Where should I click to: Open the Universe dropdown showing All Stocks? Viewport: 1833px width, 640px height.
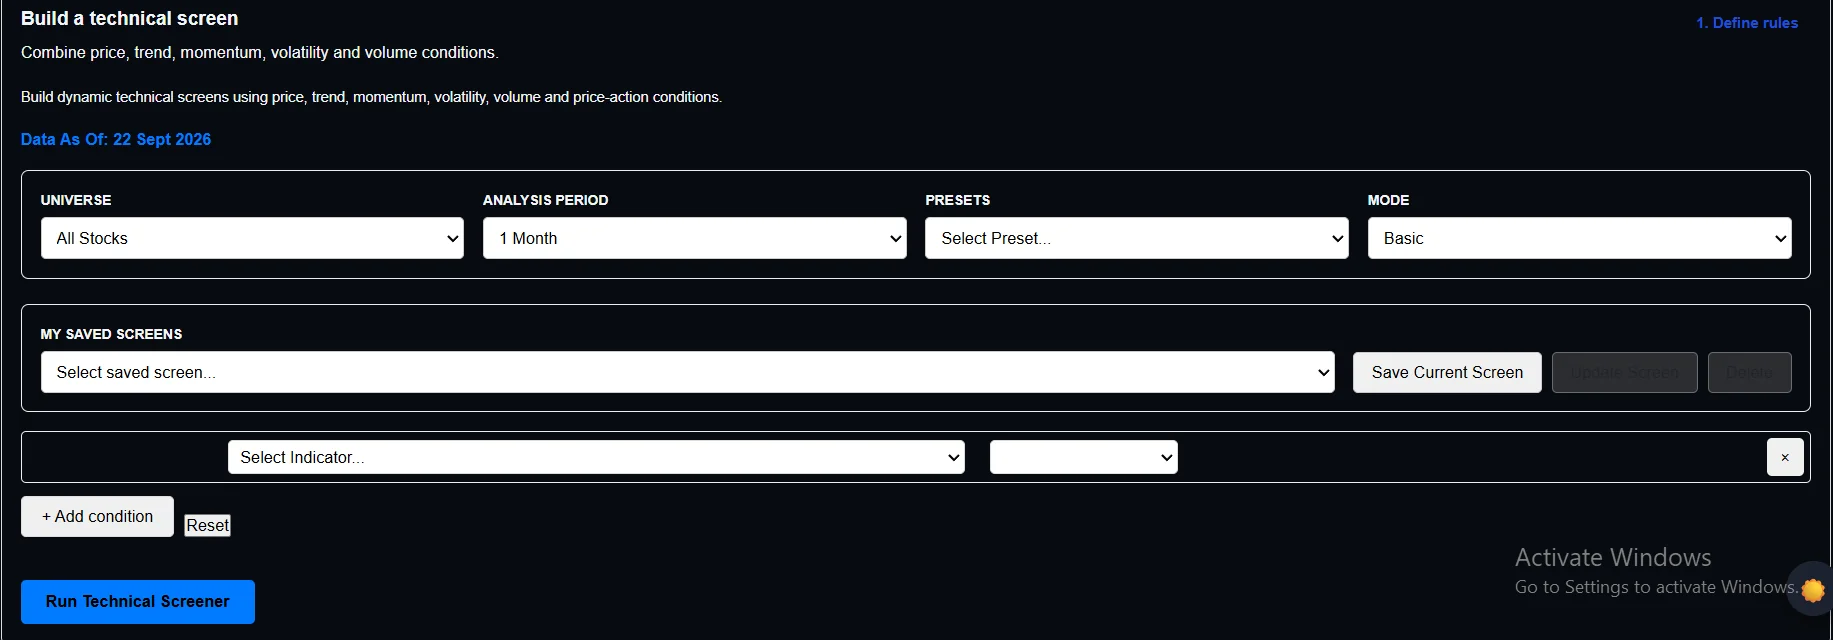[252, 238]
